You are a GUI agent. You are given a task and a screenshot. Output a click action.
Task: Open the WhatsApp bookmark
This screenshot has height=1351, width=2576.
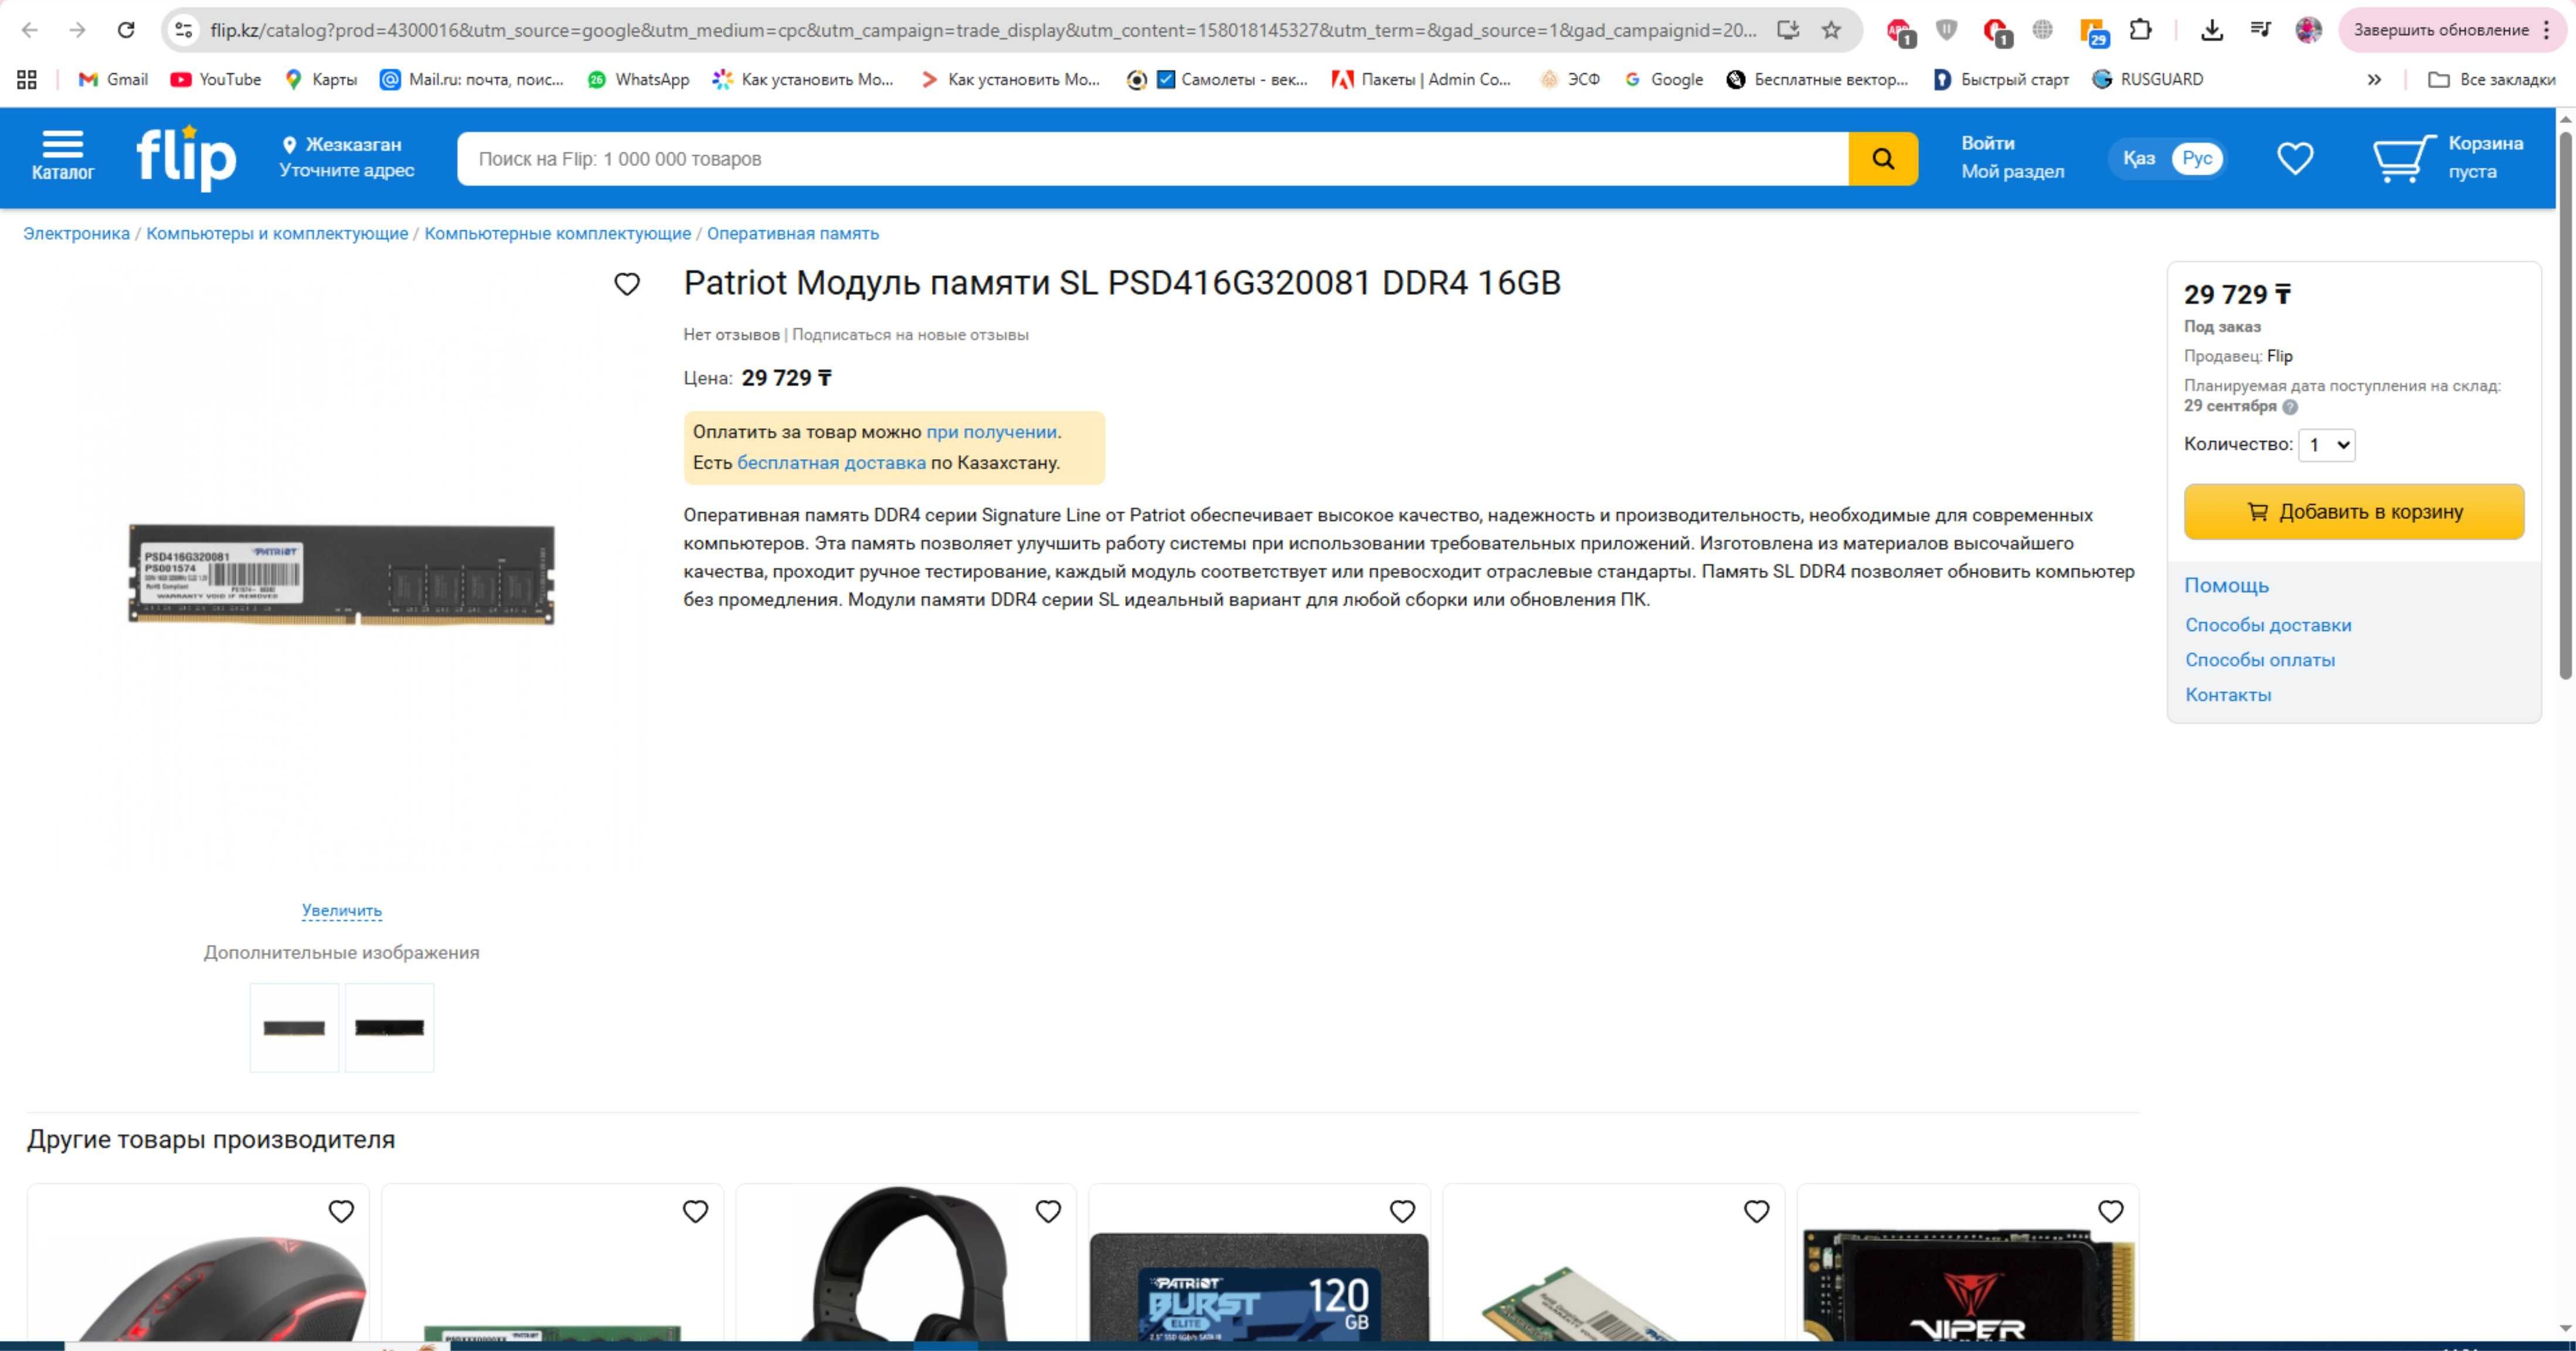(638, 79)
